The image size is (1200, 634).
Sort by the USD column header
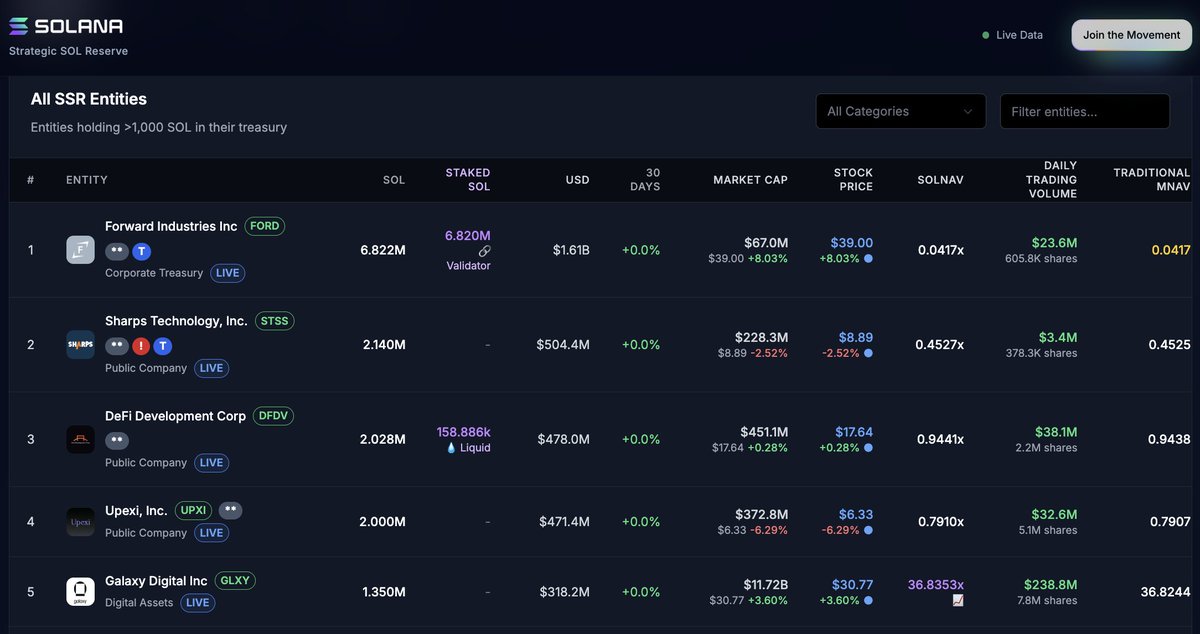577,180
